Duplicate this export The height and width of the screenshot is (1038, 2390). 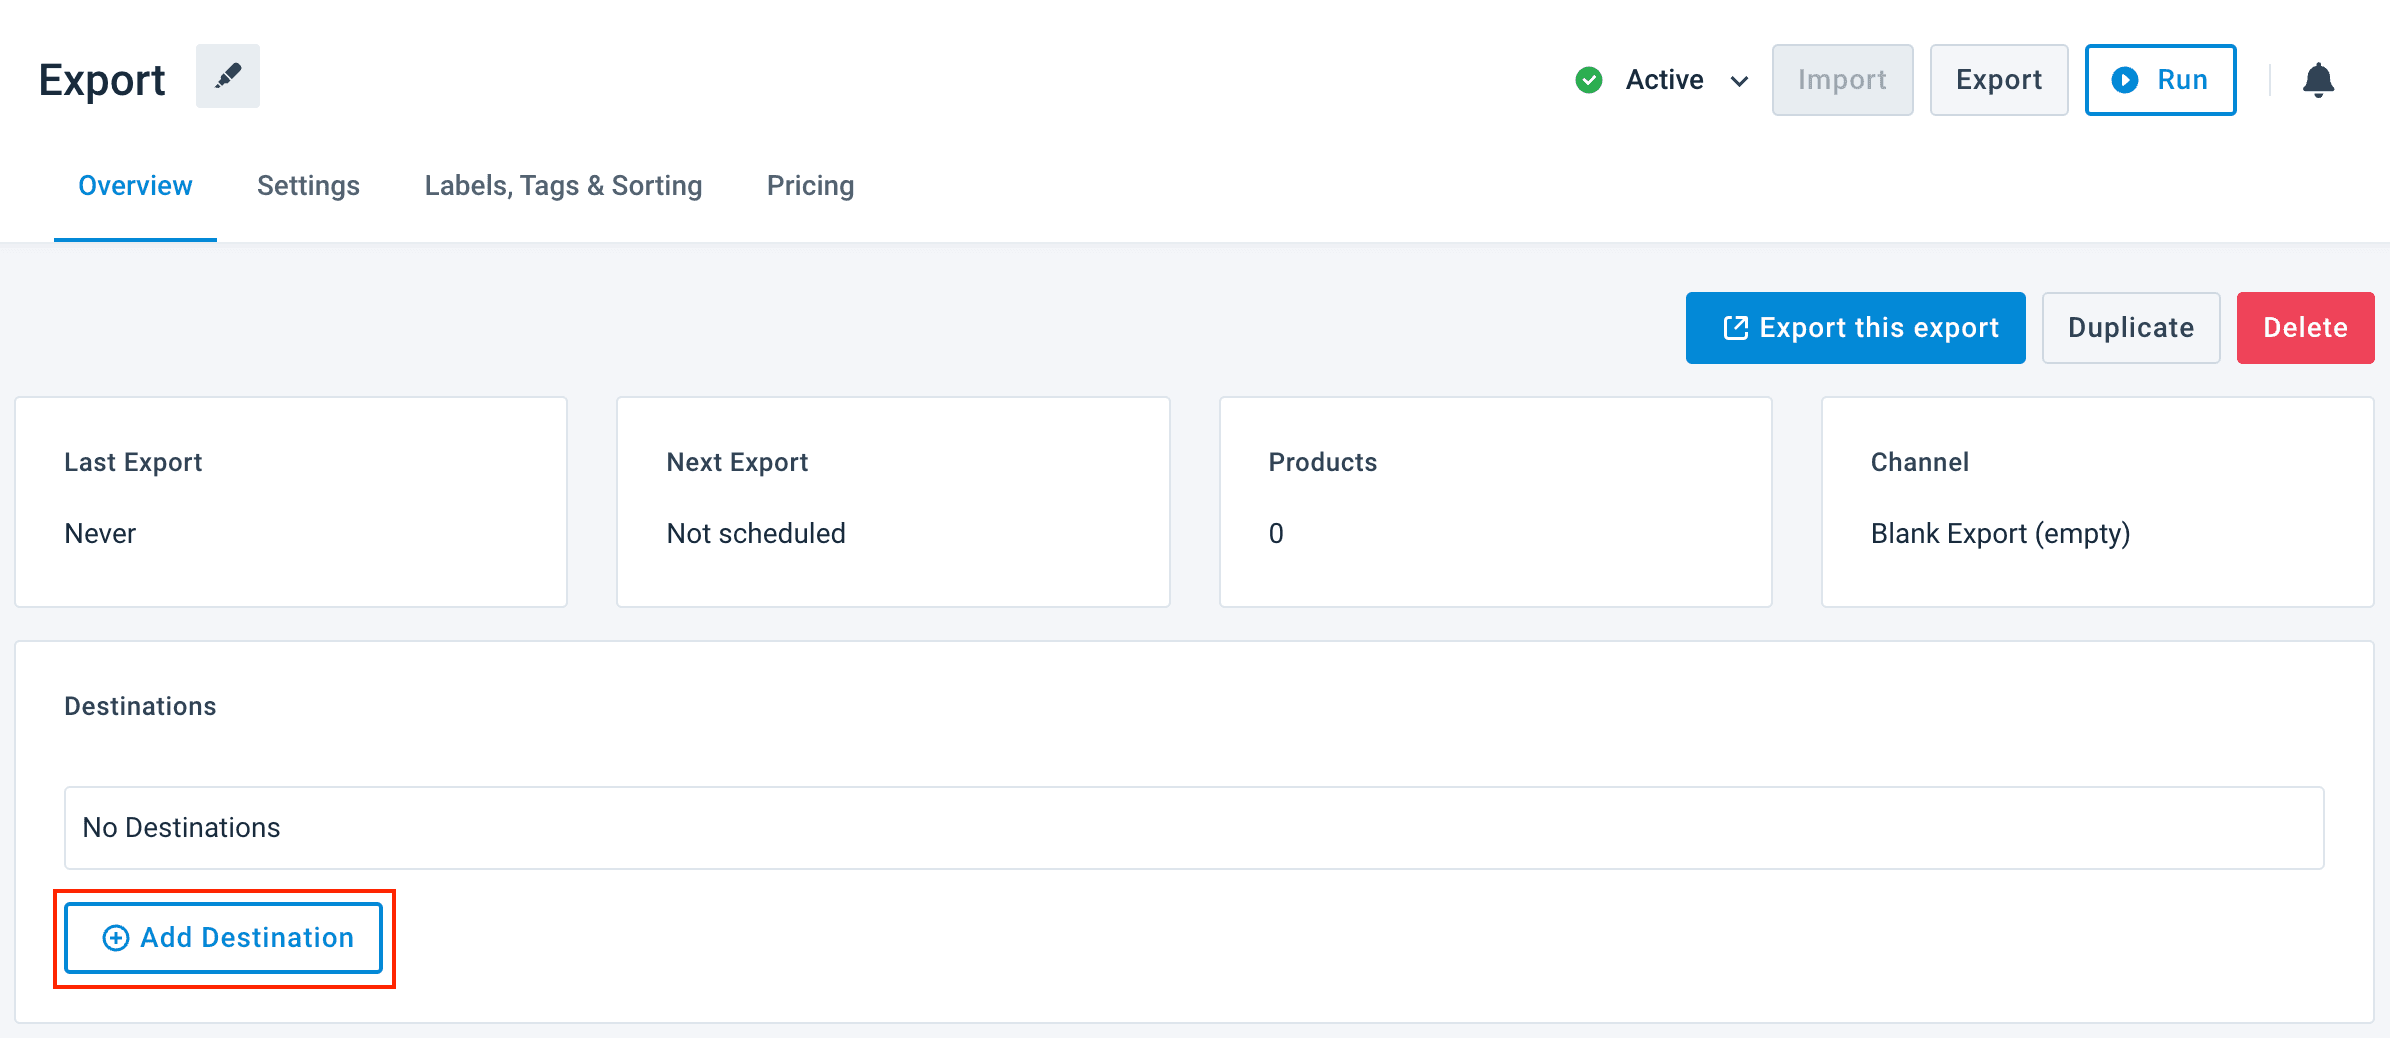[2130, 328]
